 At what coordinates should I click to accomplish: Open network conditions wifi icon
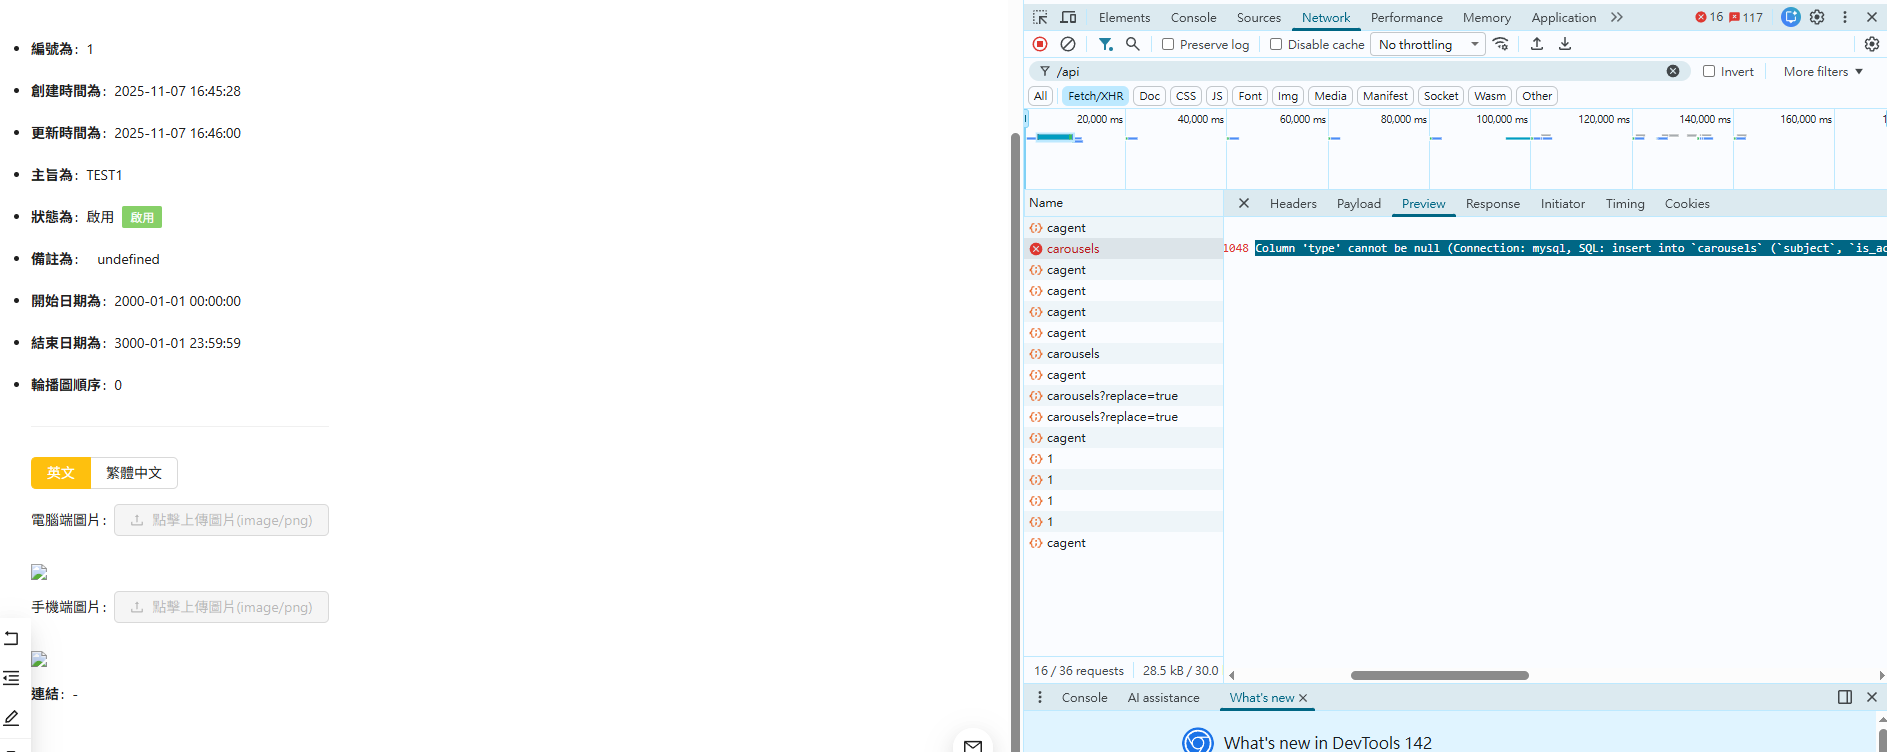click(x=1501, y=44)
